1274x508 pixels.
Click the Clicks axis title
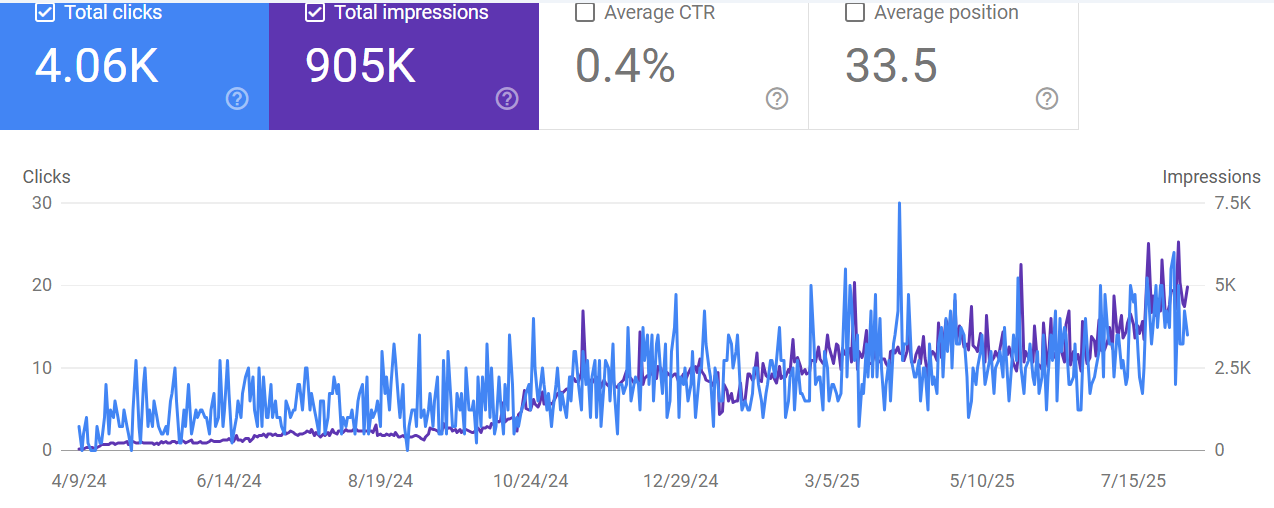coord(47,177)
